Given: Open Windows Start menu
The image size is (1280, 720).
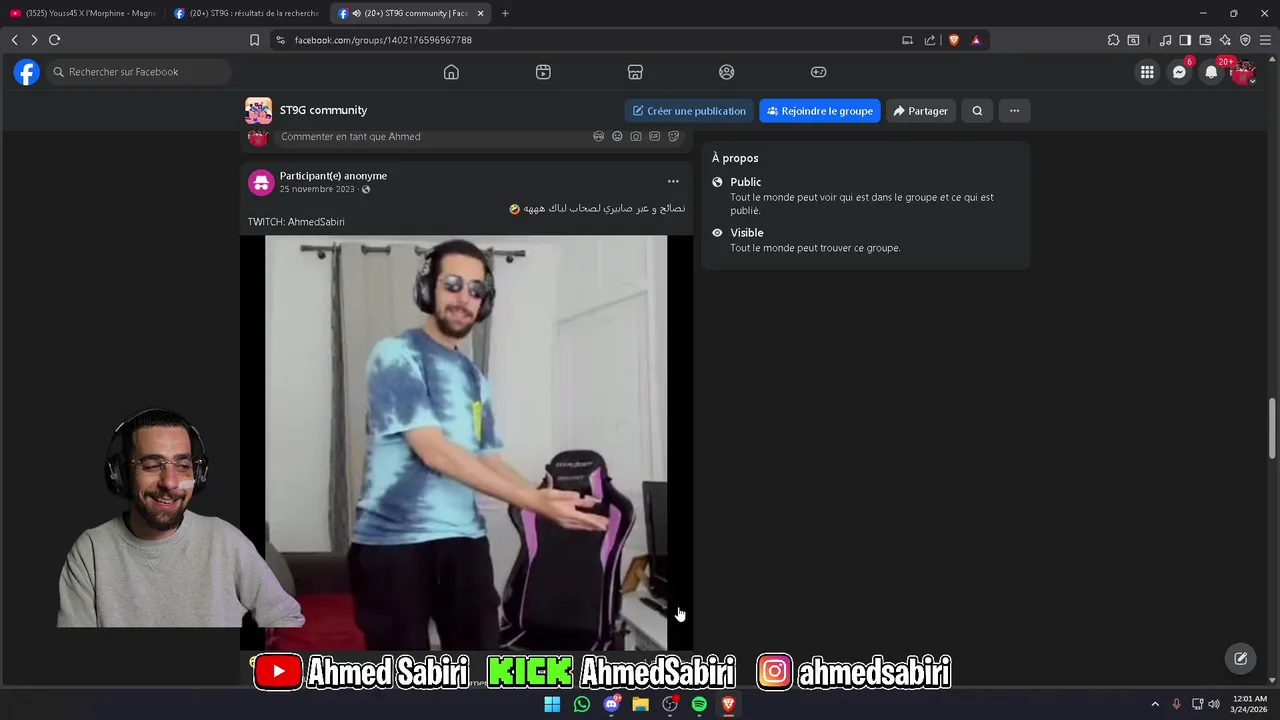Looking at the screenshot, I should [552, 704].
